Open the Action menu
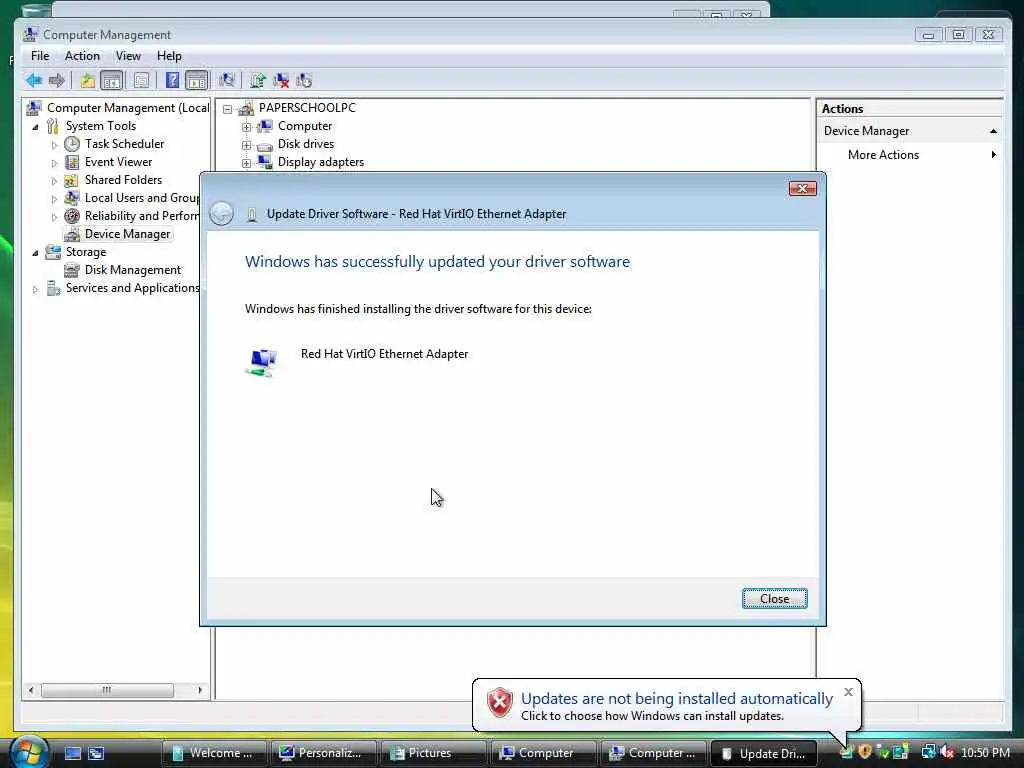The height and width of the screenshot is (768, 1024). tap(82, 56)
